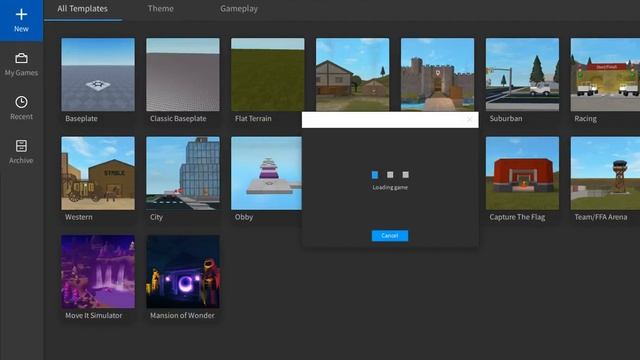Click the Western label text

79,217
